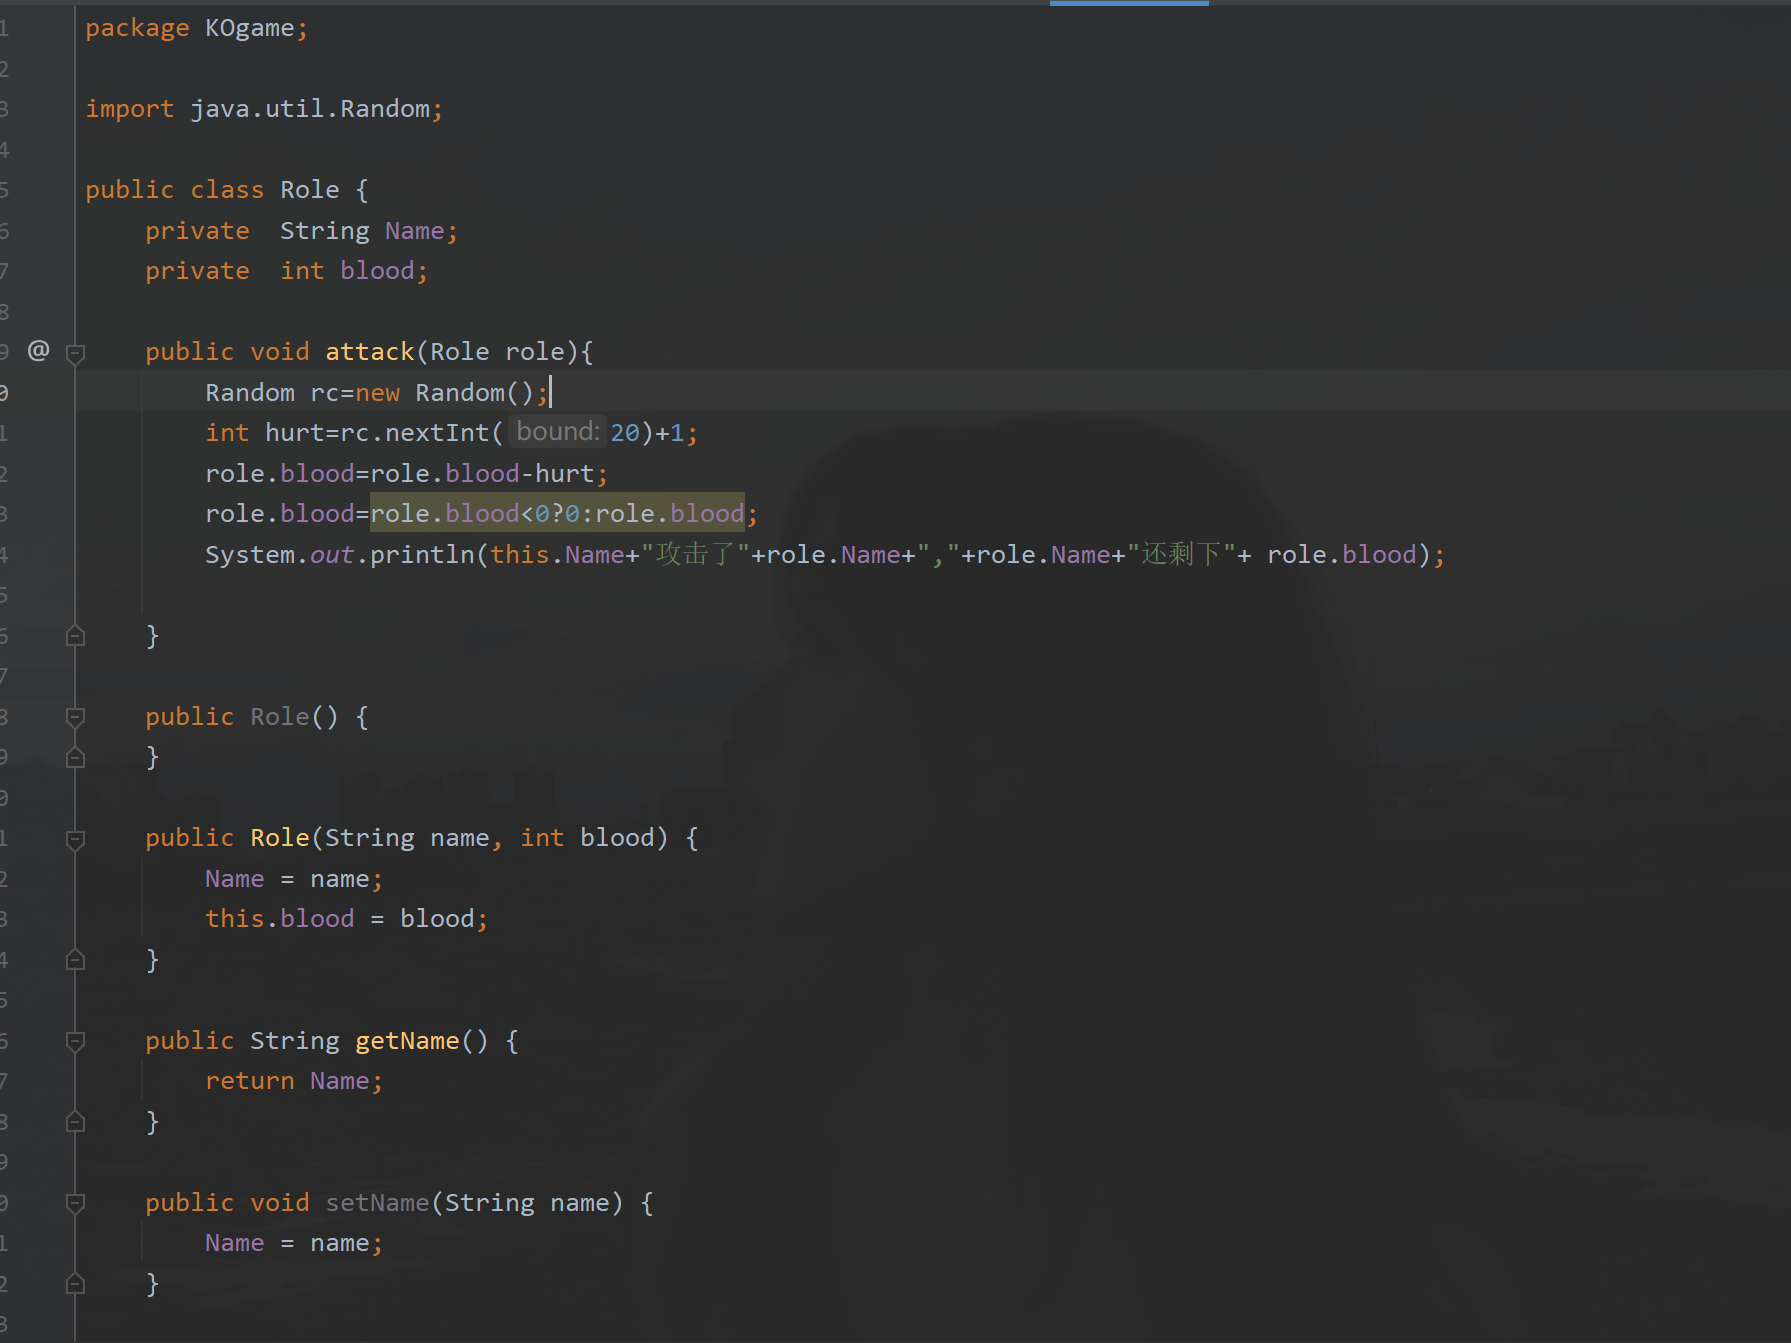Click italic 'out' in System.out
This screenshot has width=1791, height=1343.
tap(332, 555)
